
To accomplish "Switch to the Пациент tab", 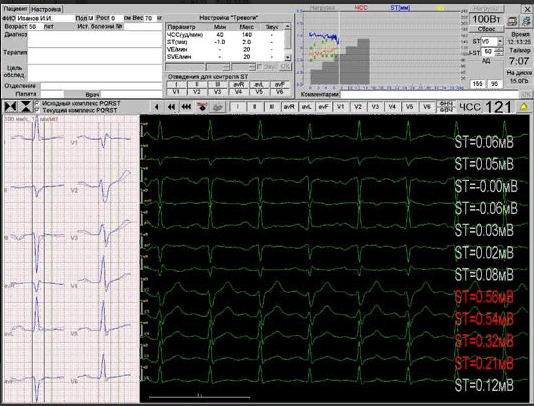I will (15, 9).
